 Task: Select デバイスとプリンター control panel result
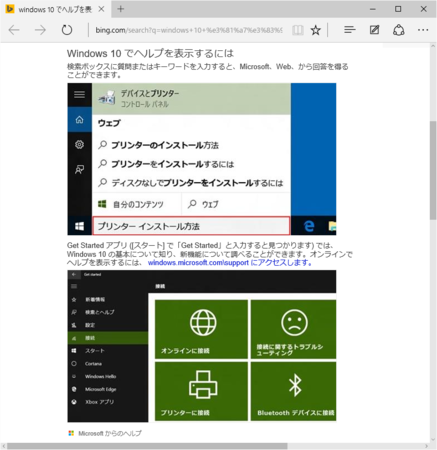(x=191, y=99)
